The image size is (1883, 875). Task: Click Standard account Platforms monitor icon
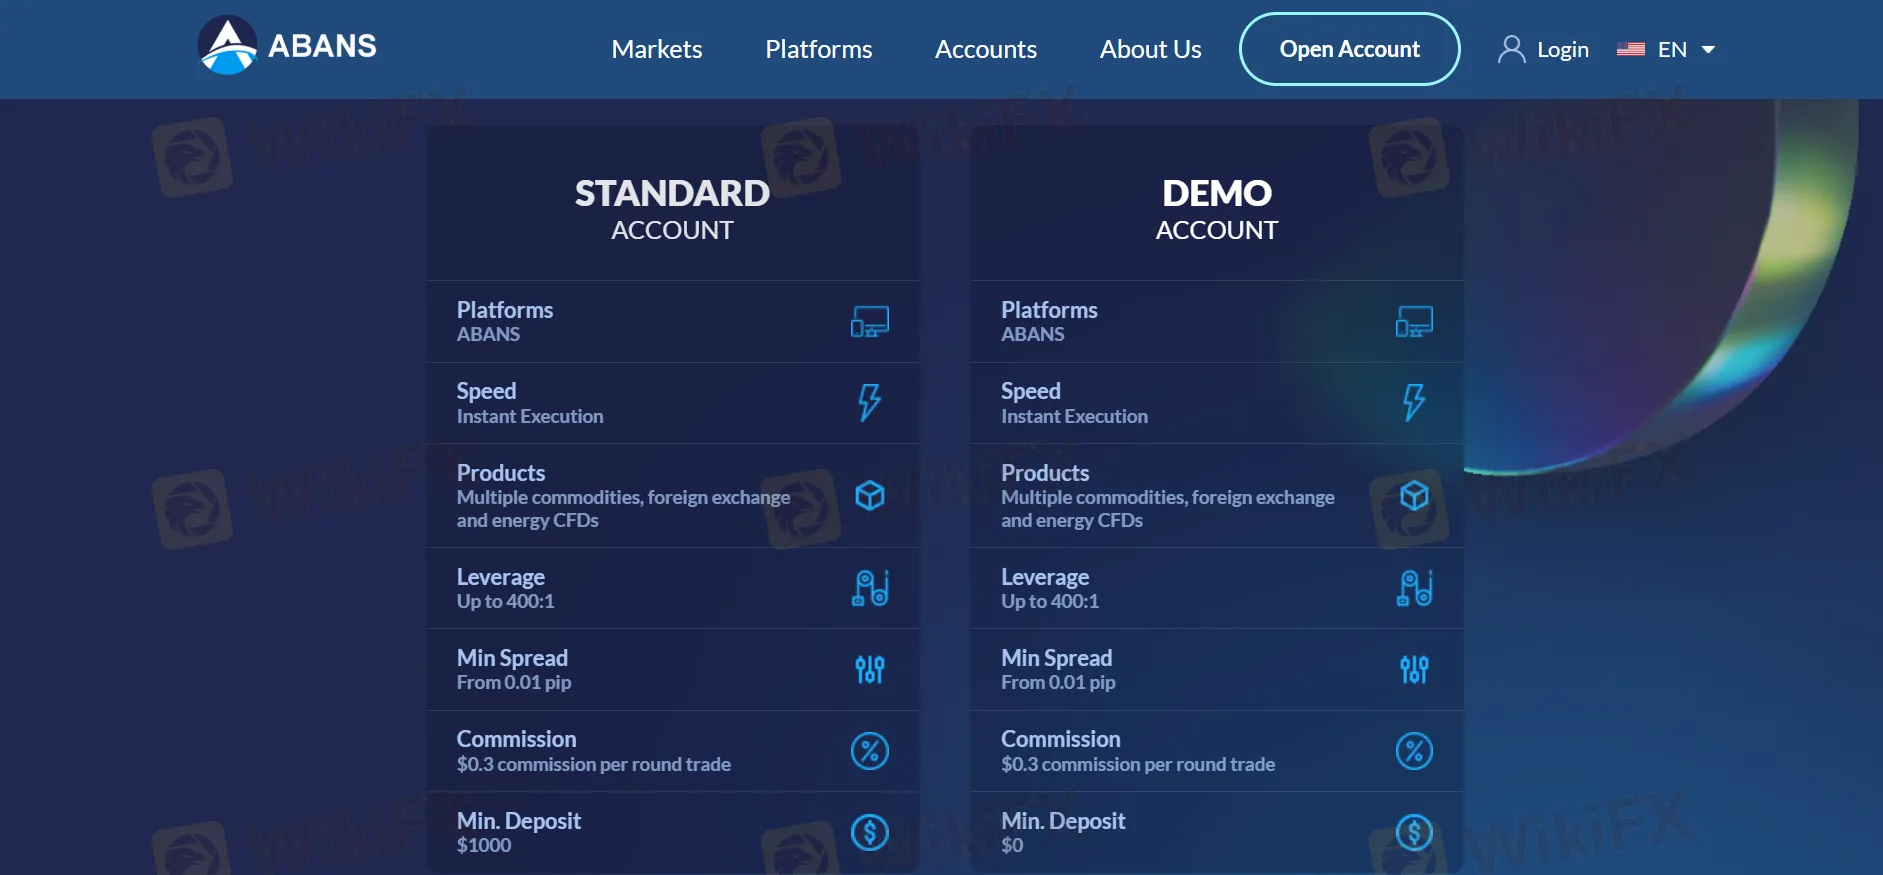click(x=869, y=322)
